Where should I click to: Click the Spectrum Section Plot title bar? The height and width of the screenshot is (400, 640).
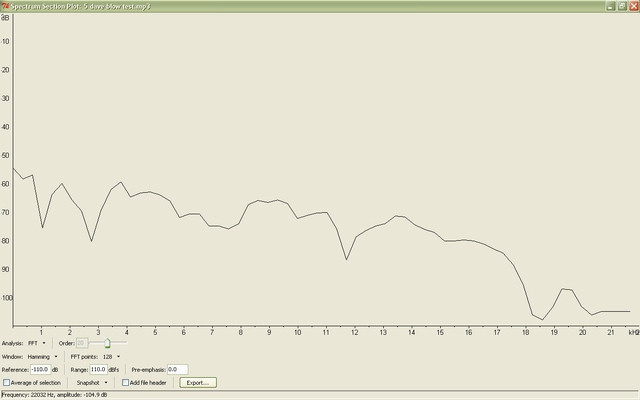tap(300, 5)
